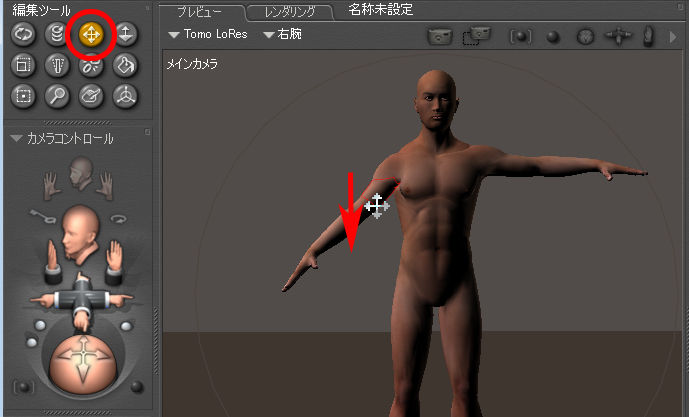Switch to the Right Hand camera
Image resolution: width=689 pixels, height=417 pixels.
[105, 185]
